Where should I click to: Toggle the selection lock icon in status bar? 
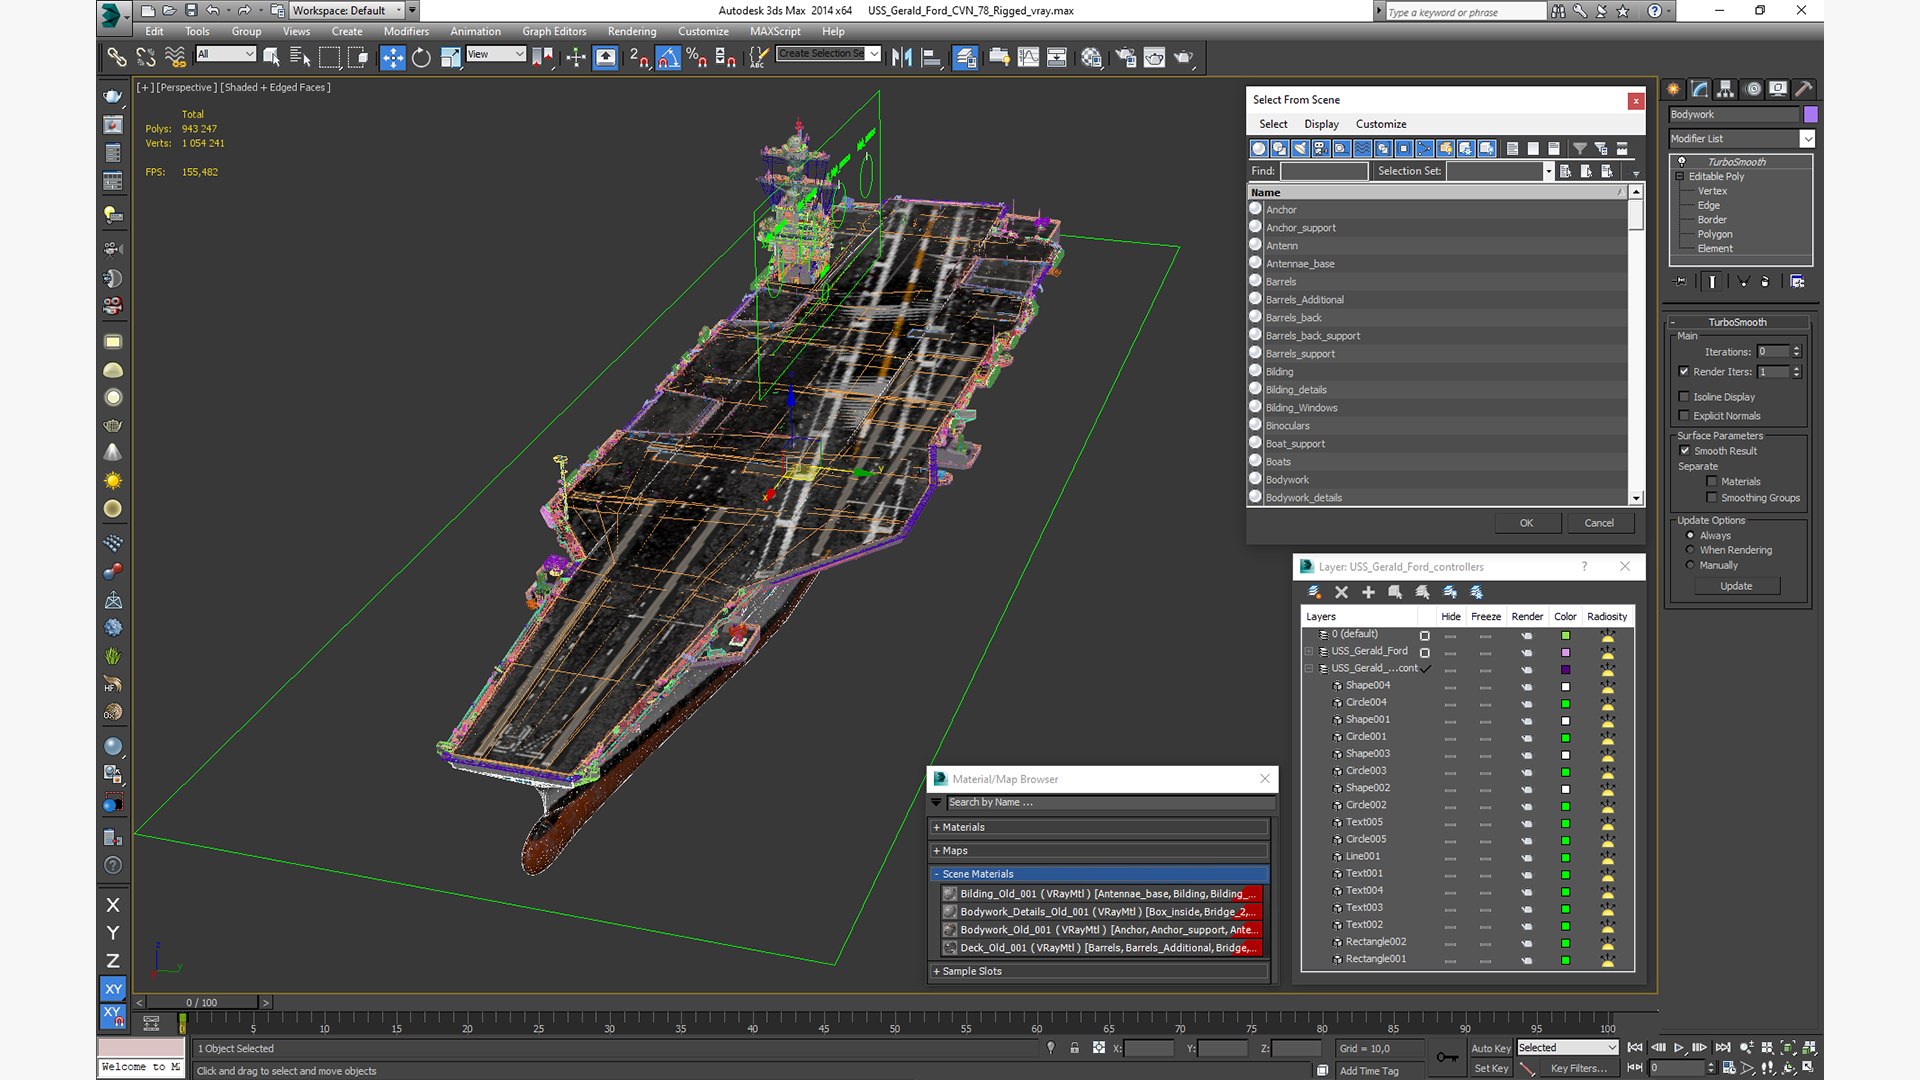click(x=1074, y=1048)
